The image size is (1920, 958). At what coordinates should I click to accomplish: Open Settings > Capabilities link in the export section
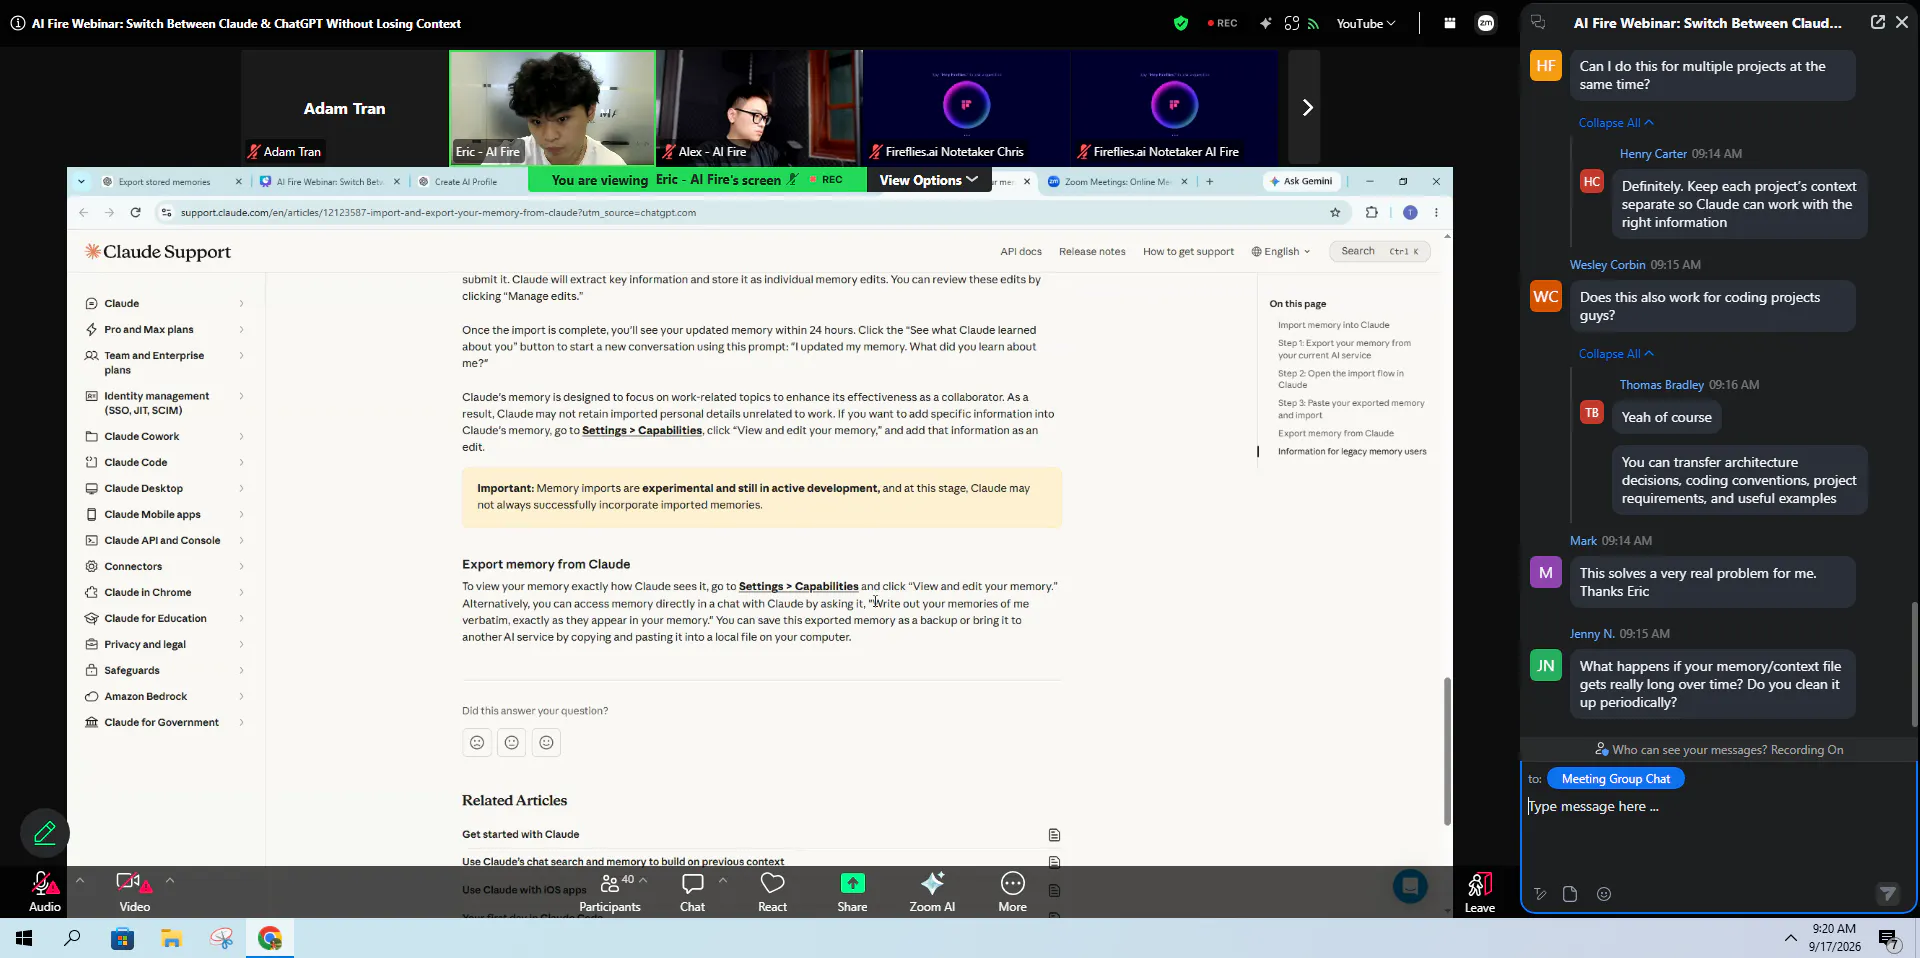[x=798, y=586]
